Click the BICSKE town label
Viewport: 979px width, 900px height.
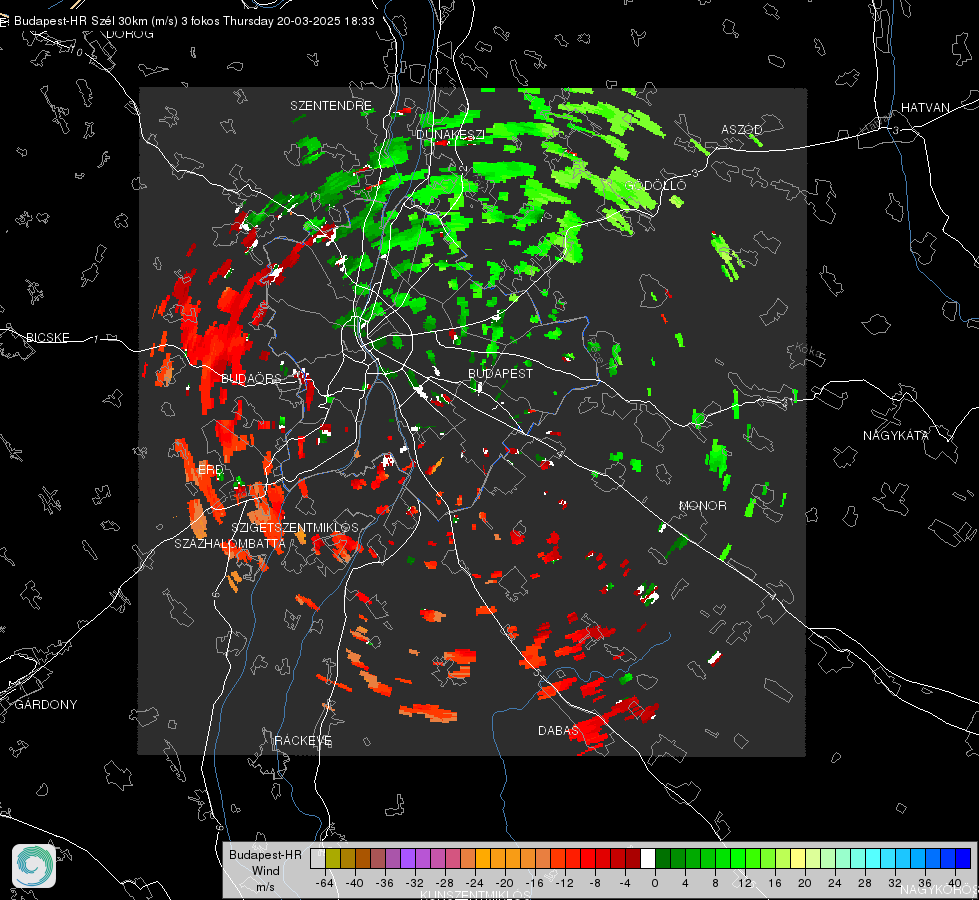(x=47, y=337)
